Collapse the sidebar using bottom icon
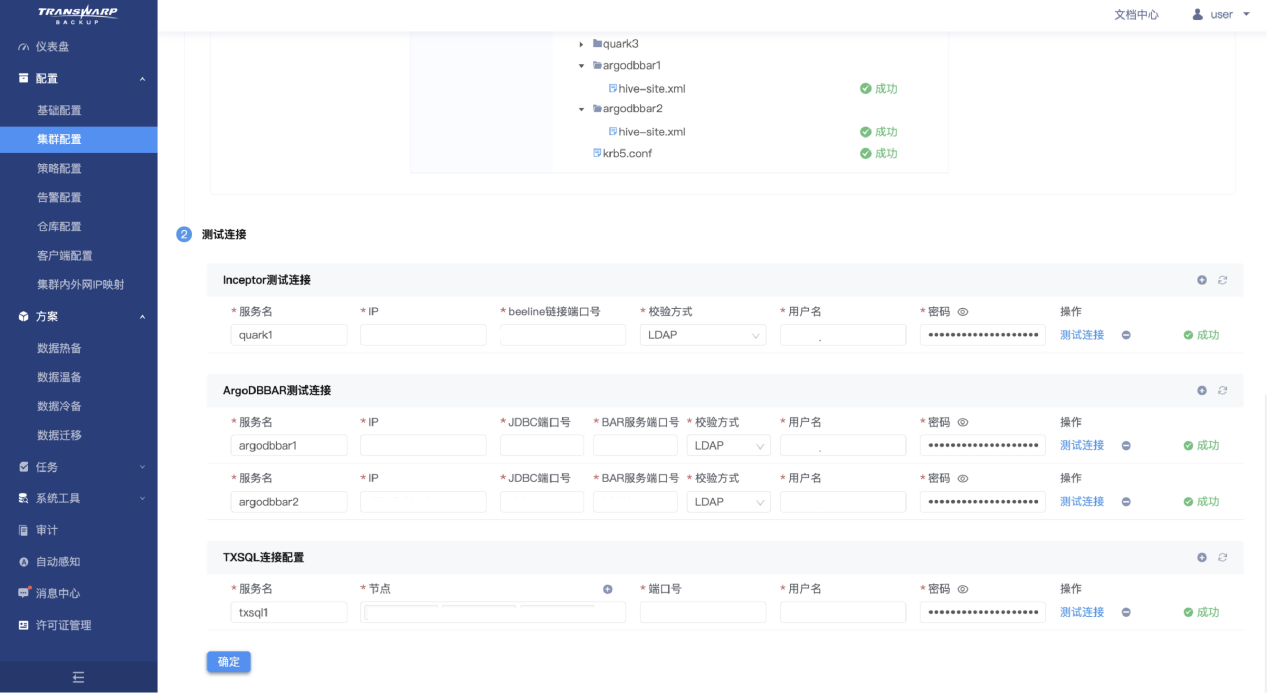 point(78,677)
